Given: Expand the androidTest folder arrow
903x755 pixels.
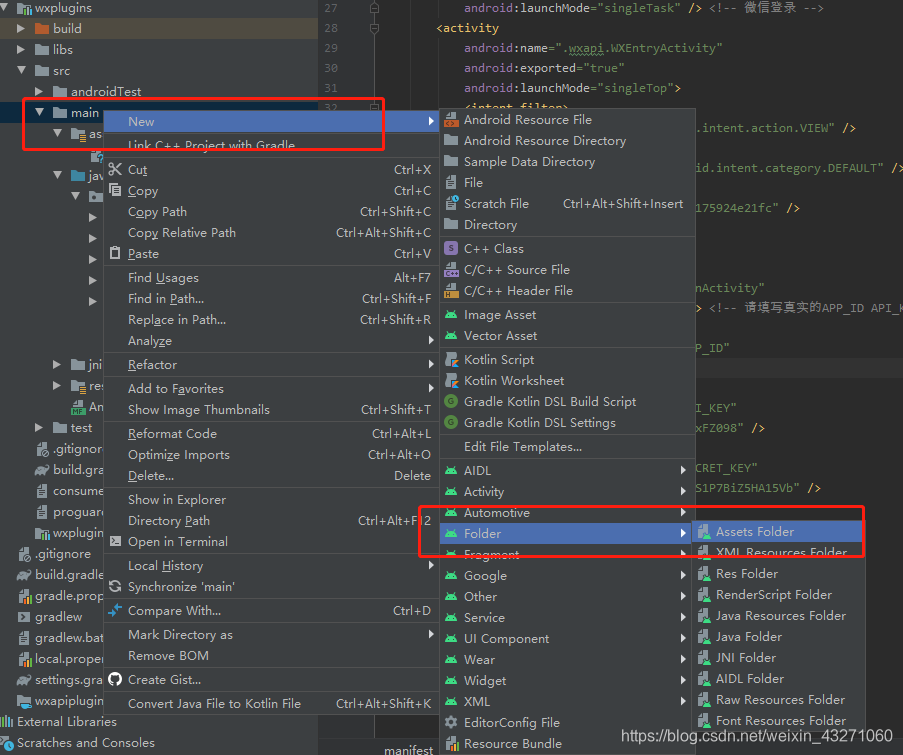Looking at the screenshot, I should [39, 91].
